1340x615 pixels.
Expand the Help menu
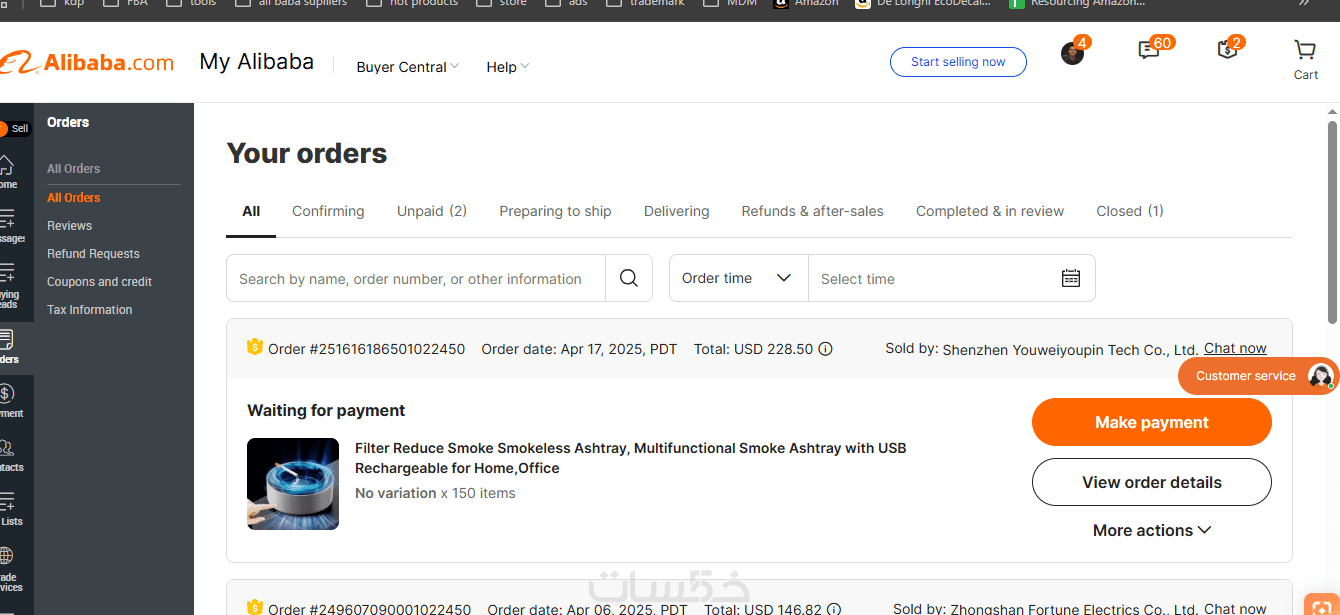click(x=508, y=67)
